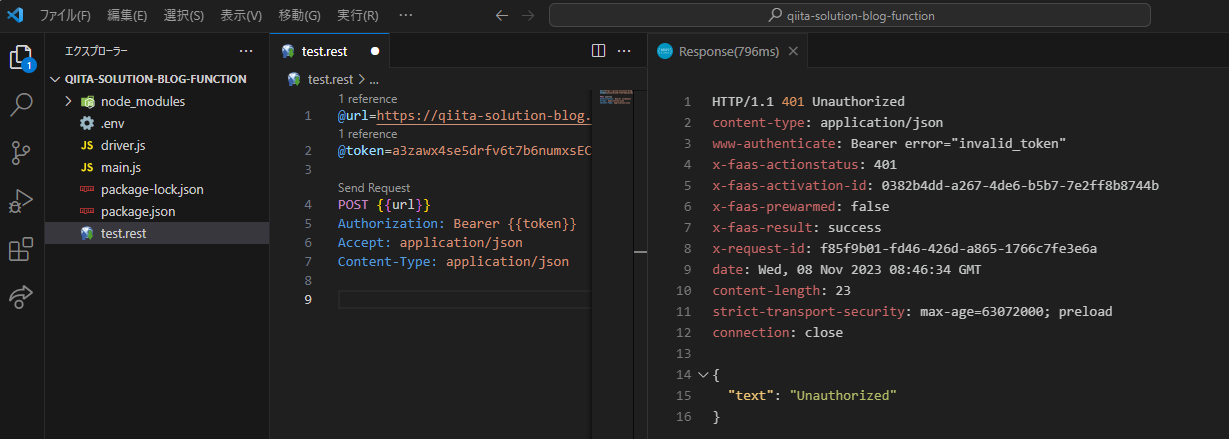Click breadcrumb chevron after test.rest
This screenshot has width=1229, height=439.
(x=361, y=79)
